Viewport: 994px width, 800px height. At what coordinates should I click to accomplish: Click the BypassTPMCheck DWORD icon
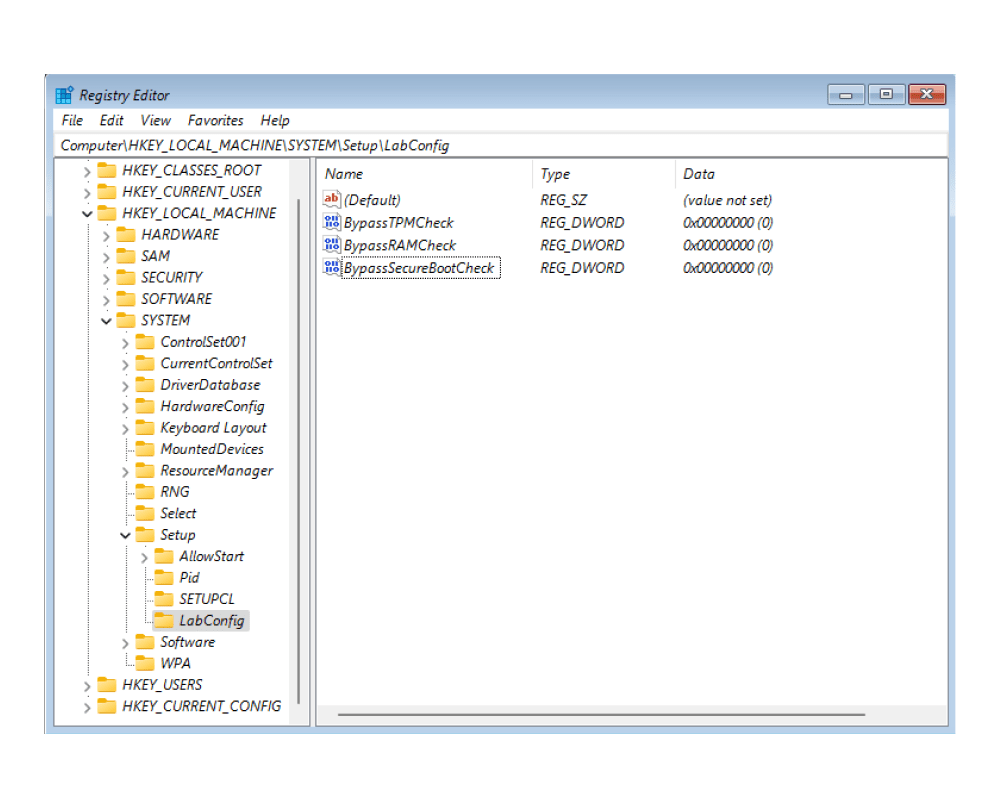point(332,222)
